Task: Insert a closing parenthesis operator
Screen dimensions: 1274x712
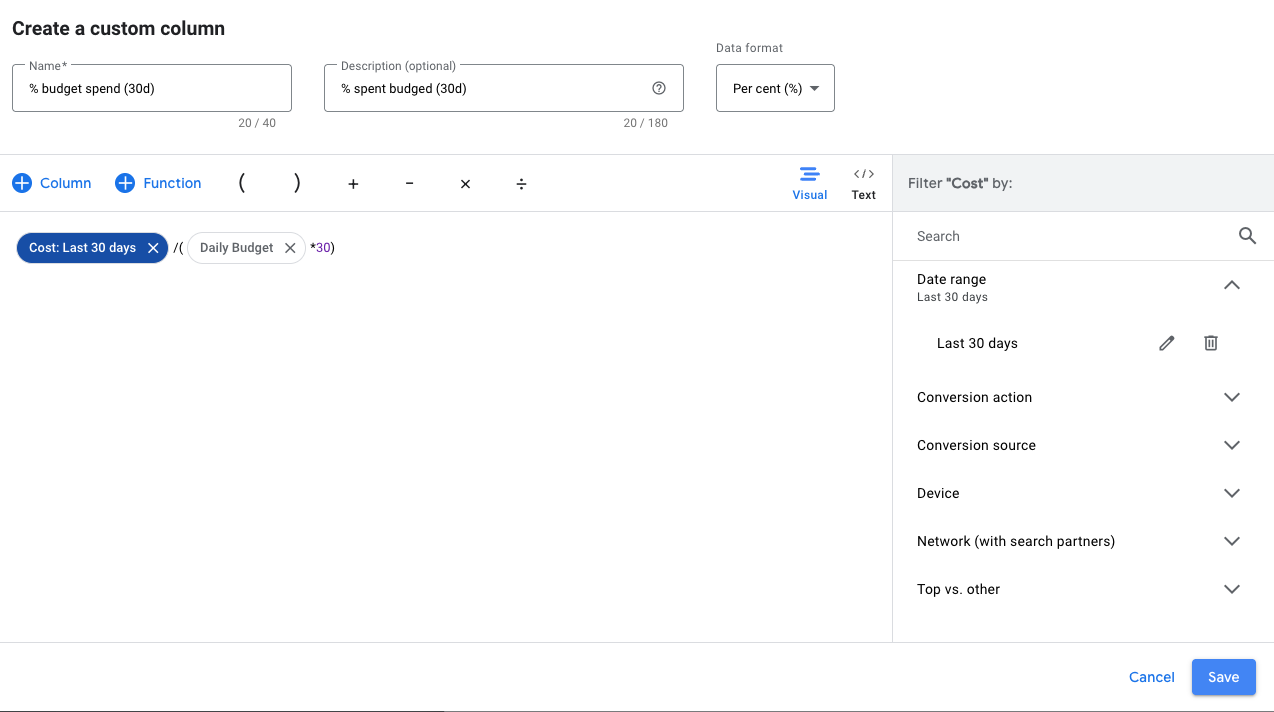Action: [x=297, y=183]
